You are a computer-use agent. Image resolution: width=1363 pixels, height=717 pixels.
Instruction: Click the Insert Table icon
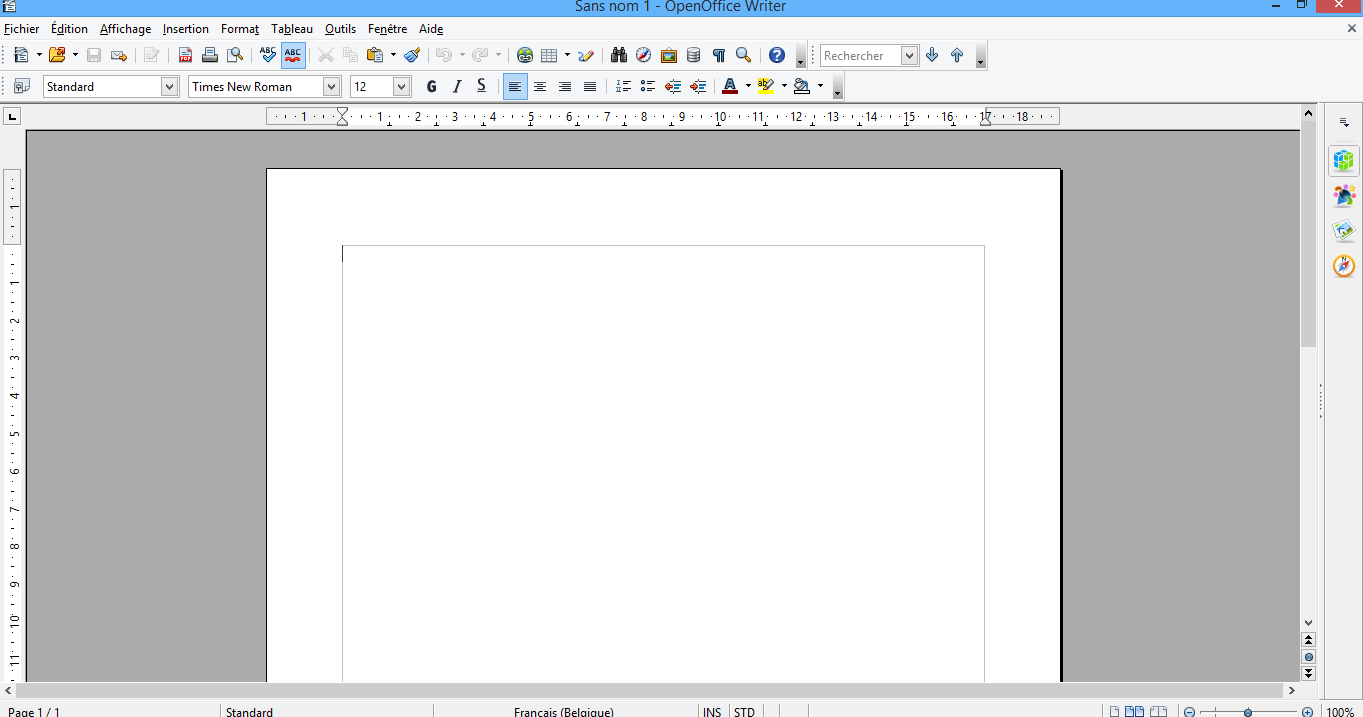(549, 55)
